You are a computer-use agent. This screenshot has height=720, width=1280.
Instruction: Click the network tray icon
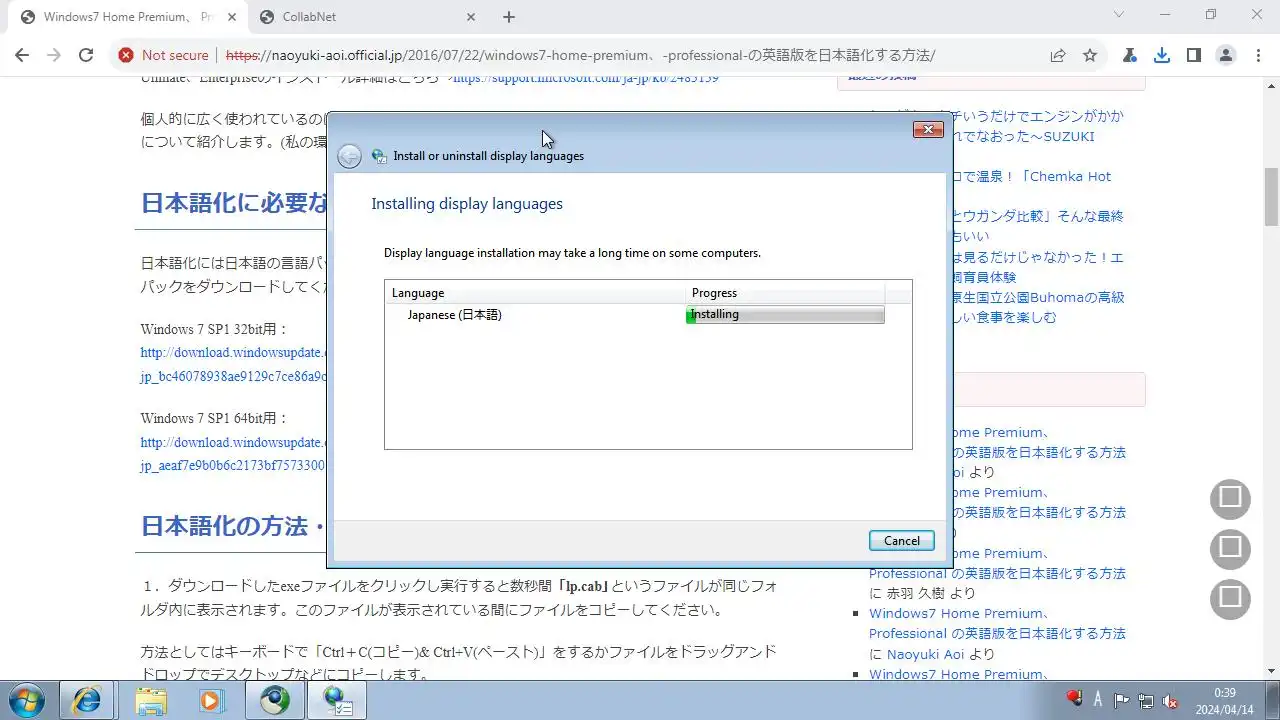click(x=1145, y=700)
